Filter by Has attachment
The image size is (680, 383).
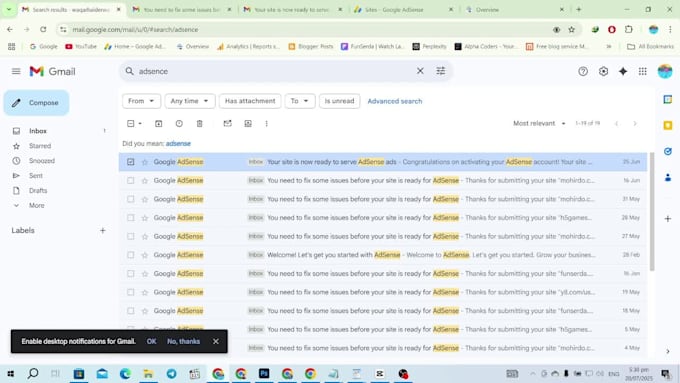[x=250, y=101]
